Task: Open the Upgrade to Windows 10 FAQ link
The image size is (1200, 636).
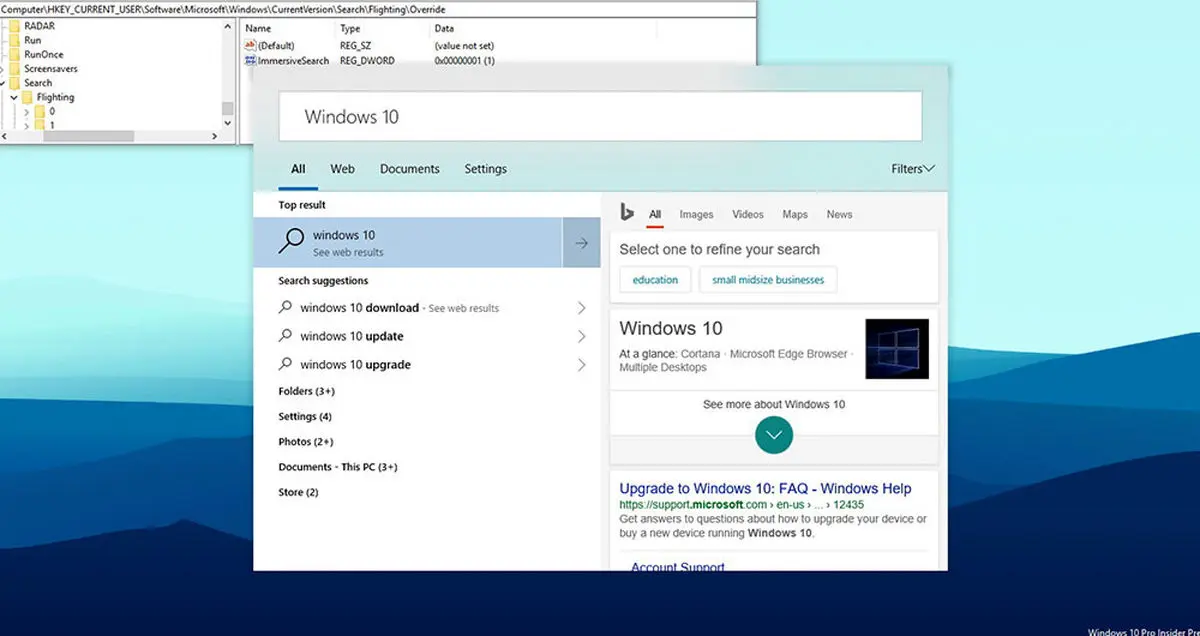Action: point(765,489)
